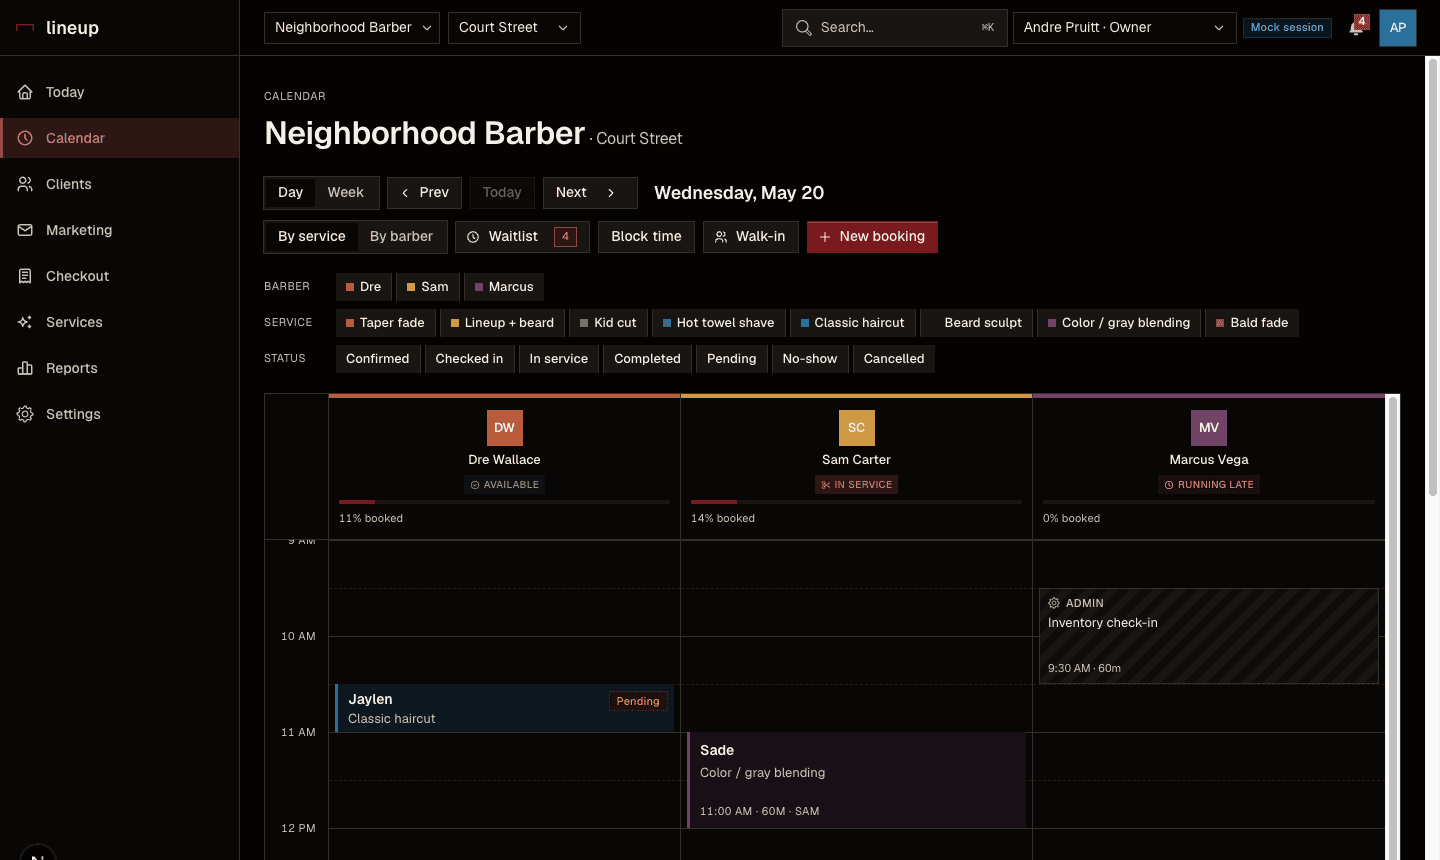1440x860 pixels.
Task: Click the SC avatar for Sam Carter
Action: point(857,427)
